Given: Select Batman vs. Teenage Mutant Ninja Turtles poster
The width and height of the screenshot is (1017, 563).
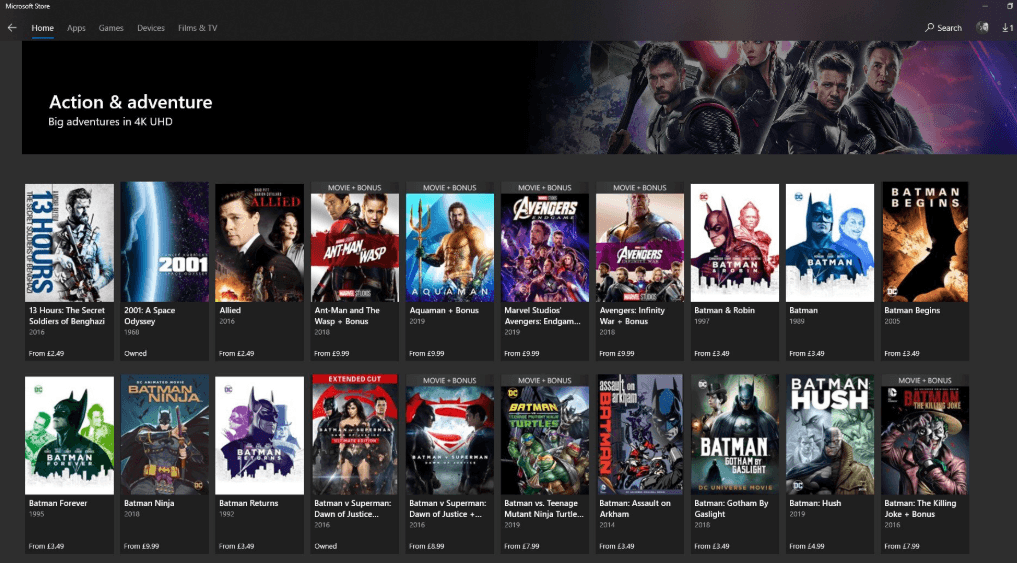Looking at the screenshot, I should click(x=545, y=435).
